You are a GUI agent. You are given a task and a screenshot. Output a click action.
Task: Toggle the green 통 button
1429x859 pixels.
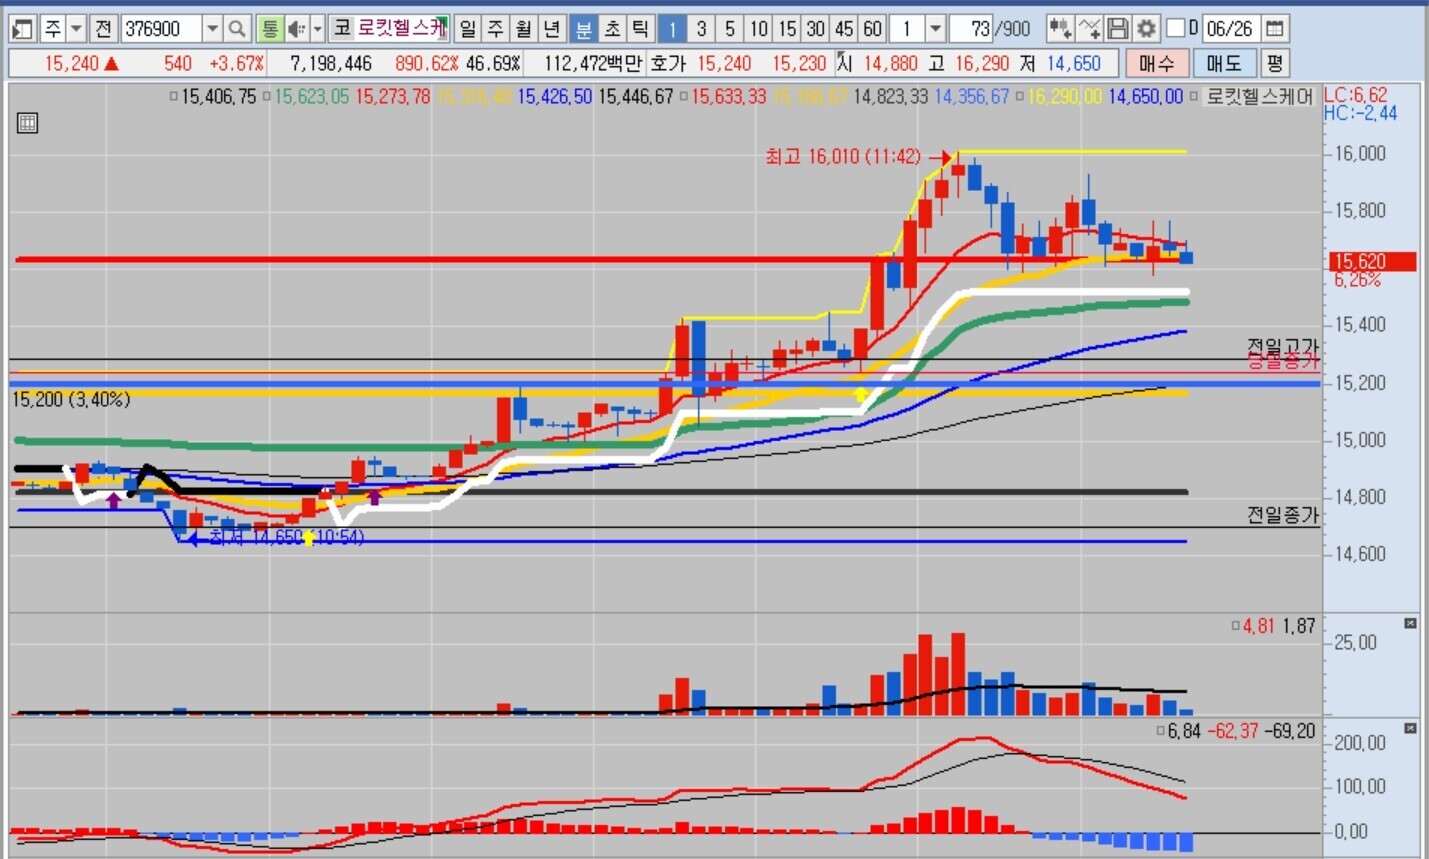point(269,28)
